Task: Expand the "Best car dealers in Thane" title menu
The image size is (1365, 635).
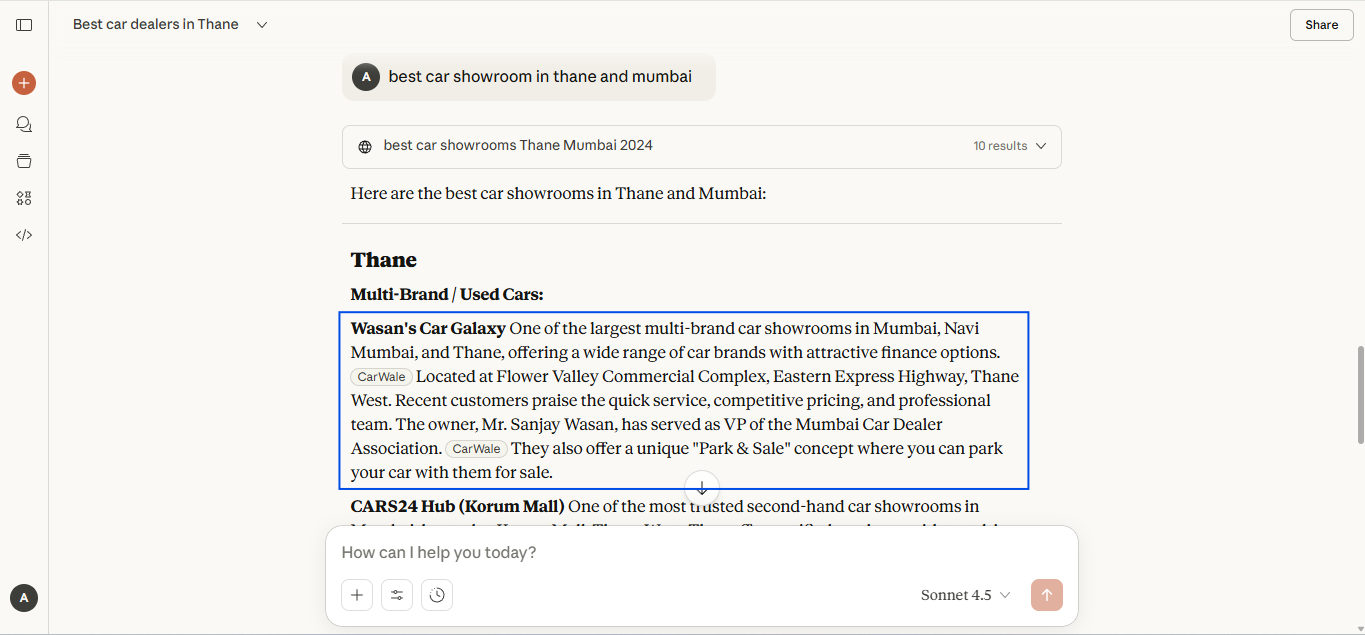Action: [262, 25]
